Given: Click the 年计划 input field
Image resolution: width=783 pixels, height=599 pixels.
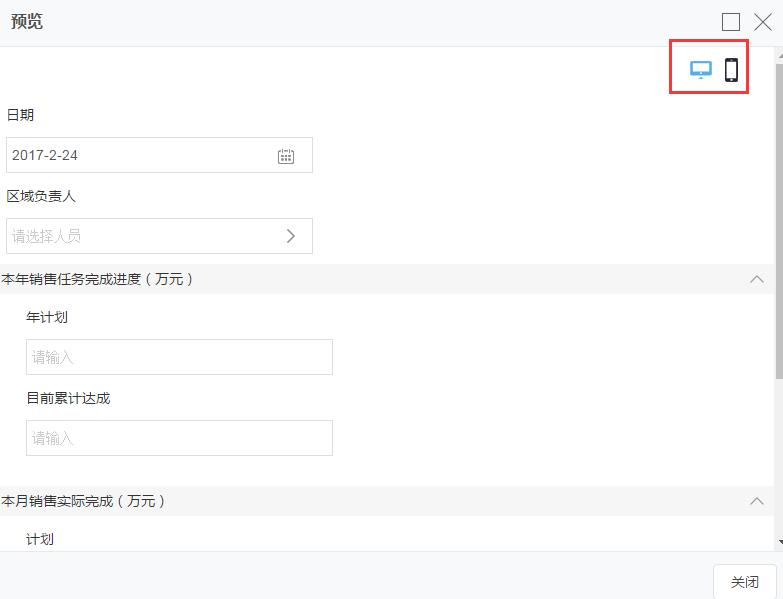Looking at the screenshot, I should [179, 357].
